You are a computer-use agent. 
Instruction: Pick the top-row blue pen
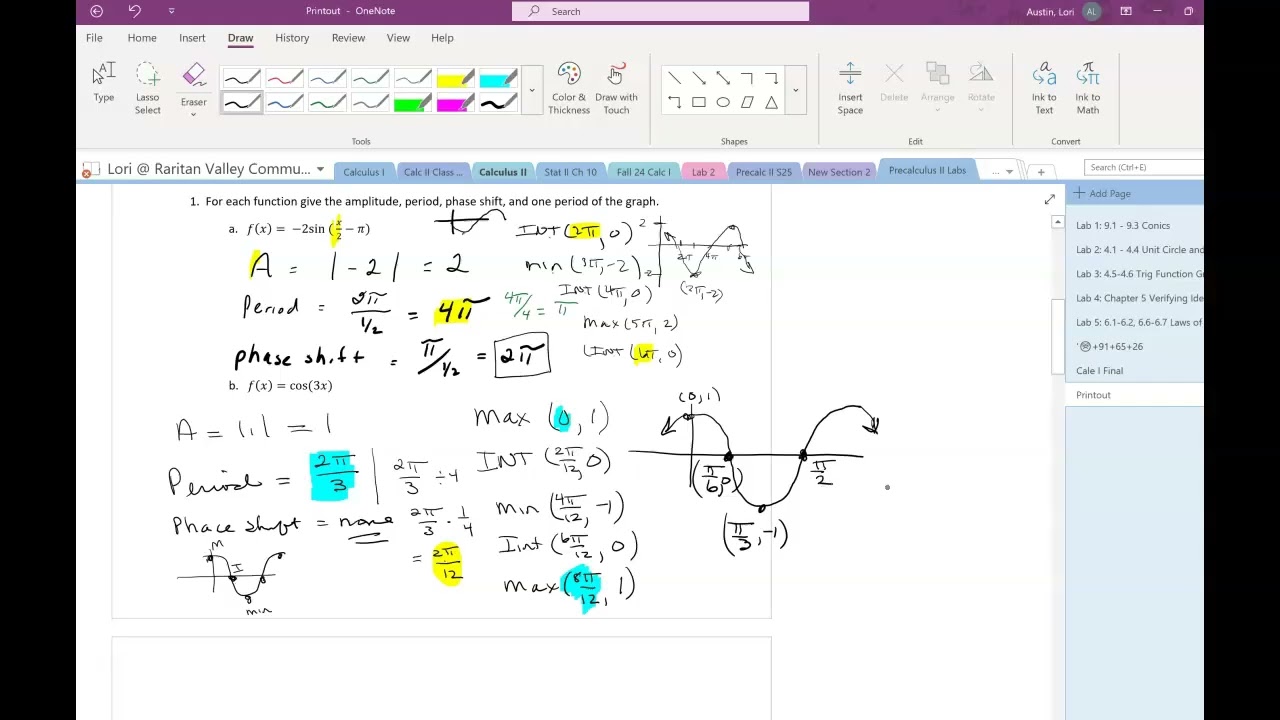[327, 79]
